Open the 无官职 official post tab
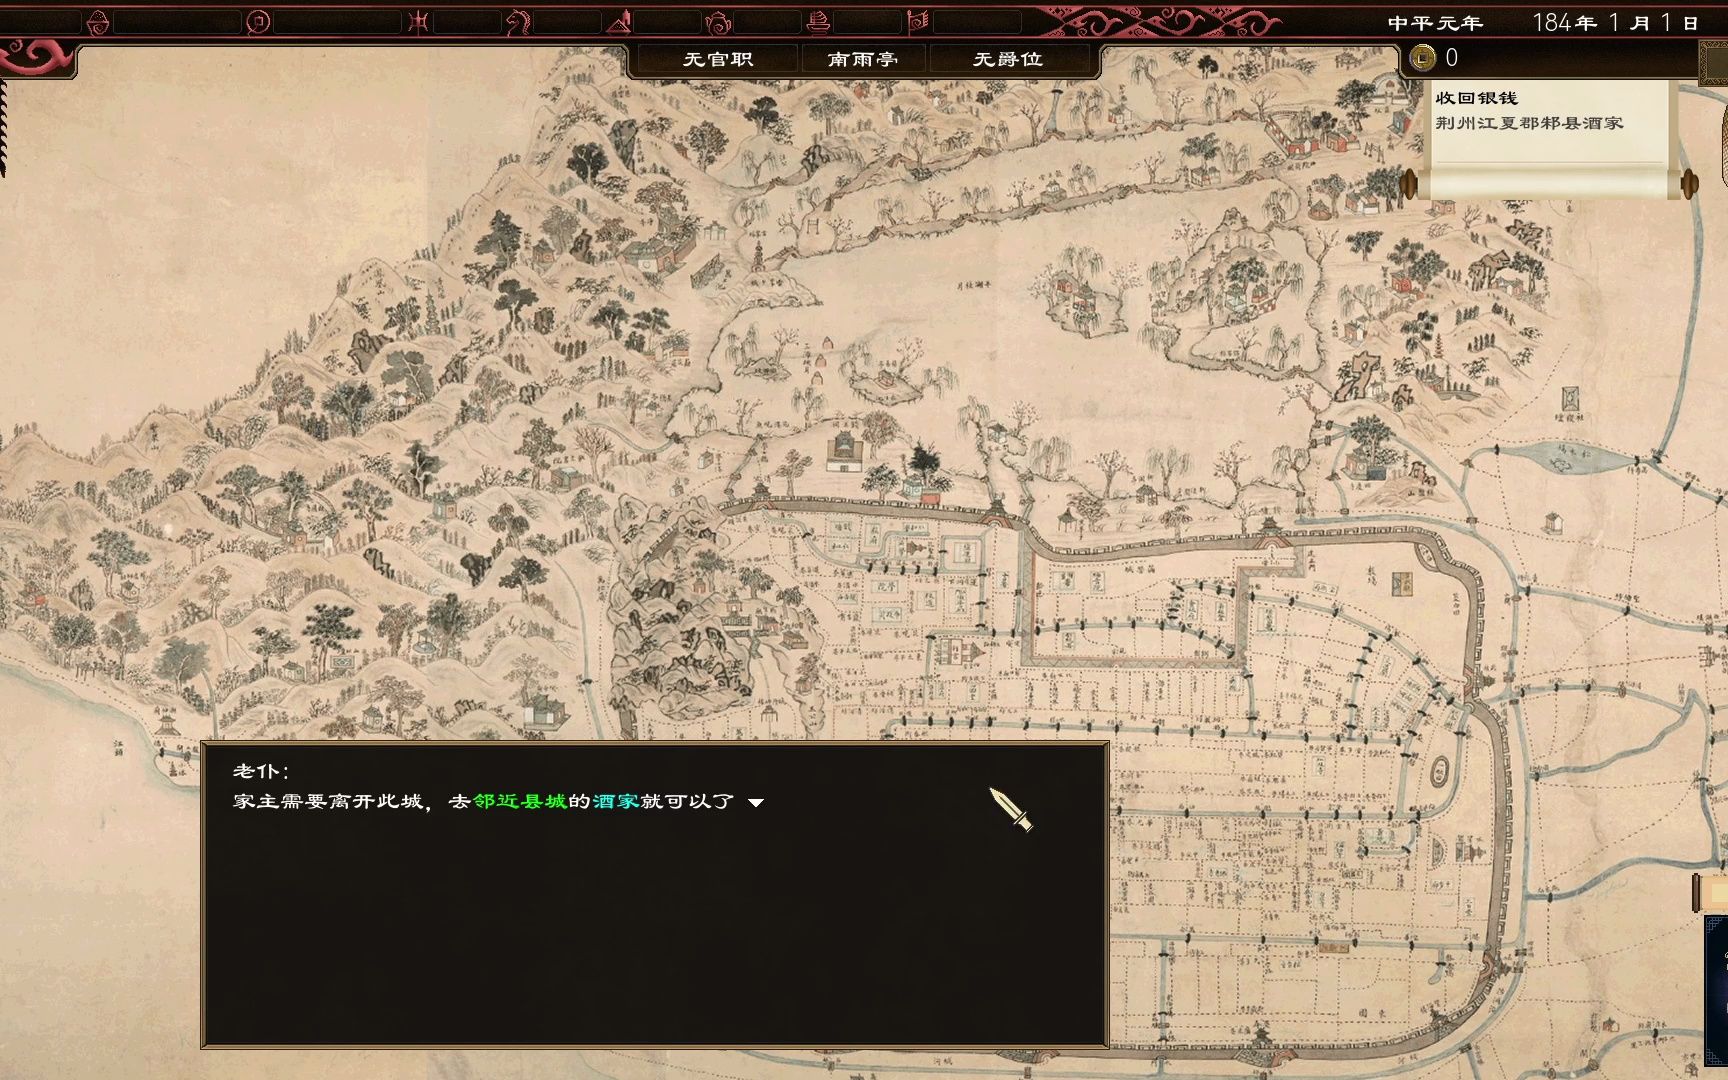 718,59
